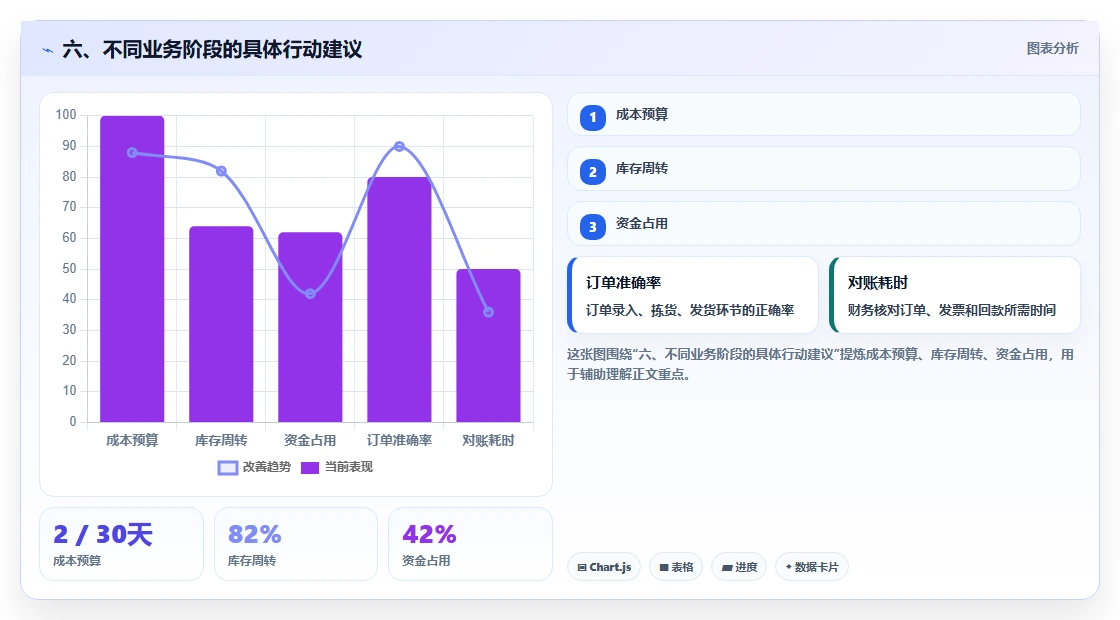The width and height of the screenshot is (1120, 620).
Task: Click the Chart.js tag pill
Action: 604,567
